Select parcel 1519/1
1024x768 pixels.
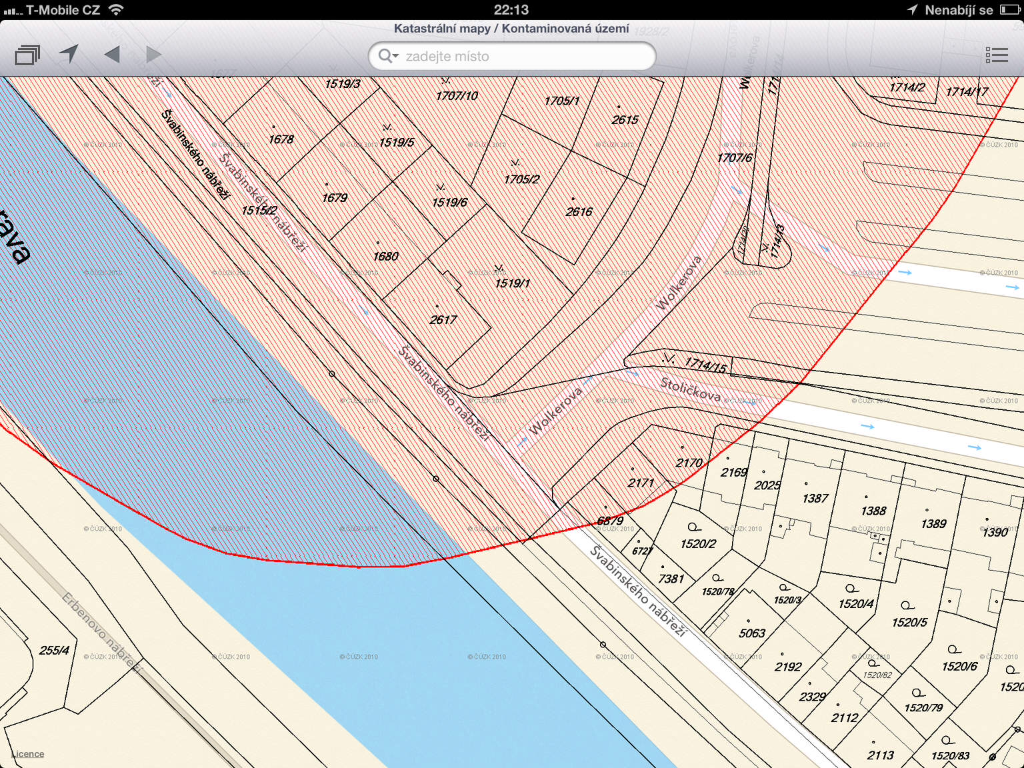click(x=513, y=283)
